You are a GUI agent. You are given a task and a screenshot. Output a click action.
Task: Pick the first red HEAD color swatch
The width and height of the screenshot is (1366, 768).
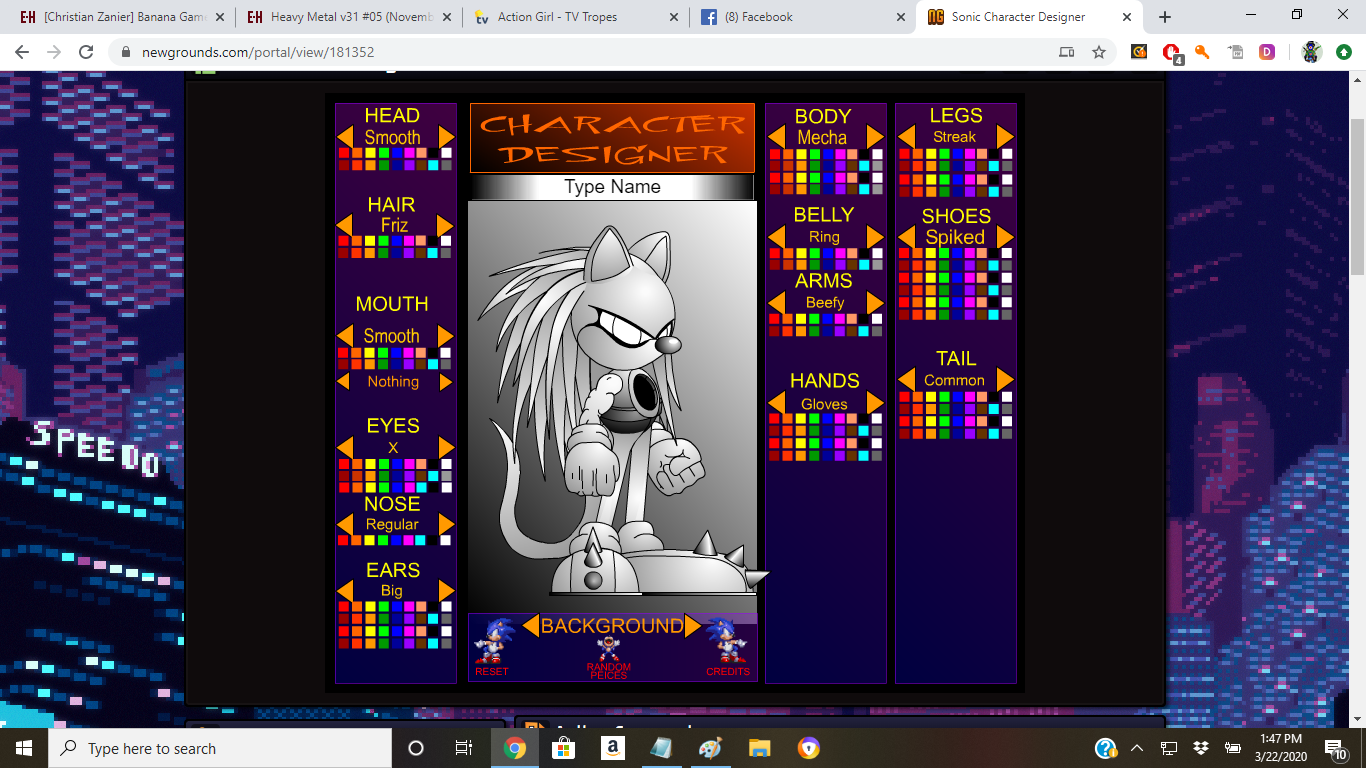(344, 153)
